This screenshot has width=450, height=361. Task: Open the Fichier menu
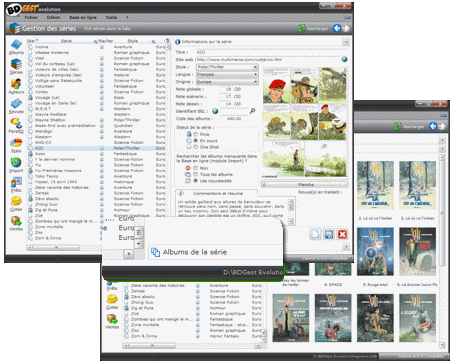(x=31, y=17)
